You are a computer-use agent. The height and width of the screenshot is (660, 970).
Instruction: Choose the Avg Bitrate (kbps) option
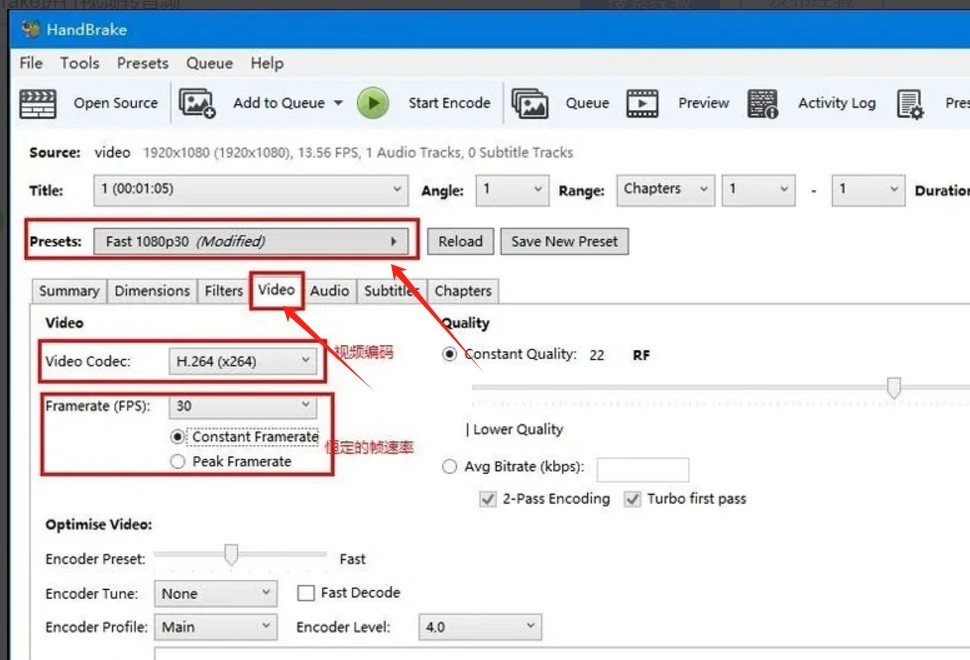point(450,467)
